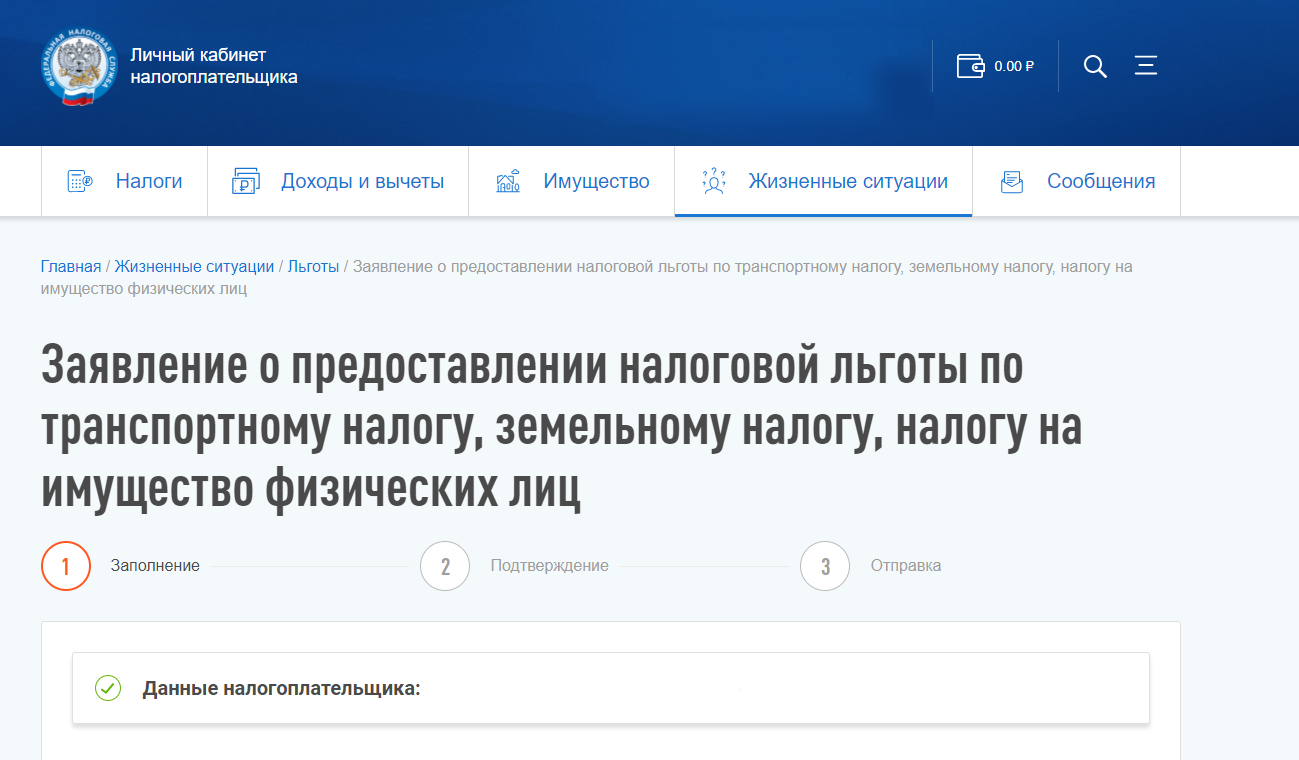The height and width of the screenshot is (760, 1299).
Task: Switch to Доходы и вычеты tab
Action: pos(338,181)
